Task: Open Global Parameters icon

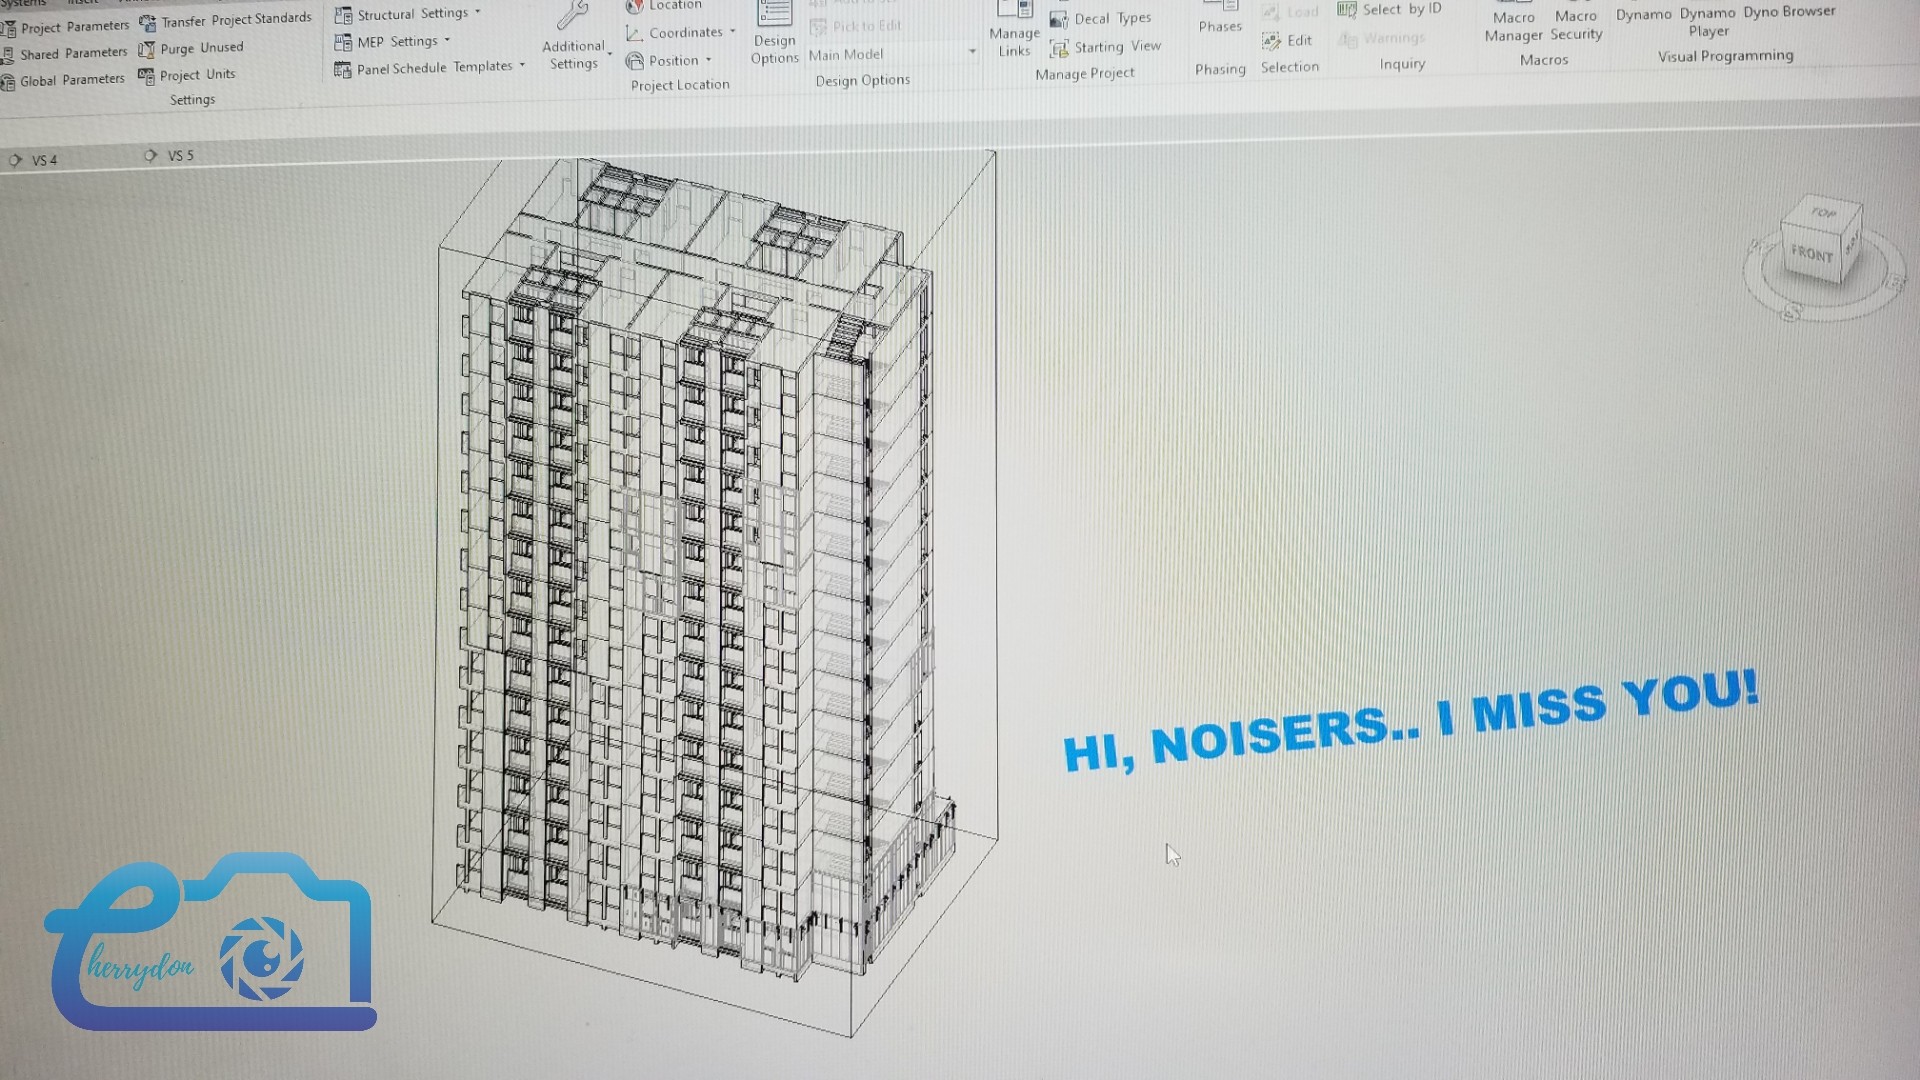Action: (x=7, y=82)
